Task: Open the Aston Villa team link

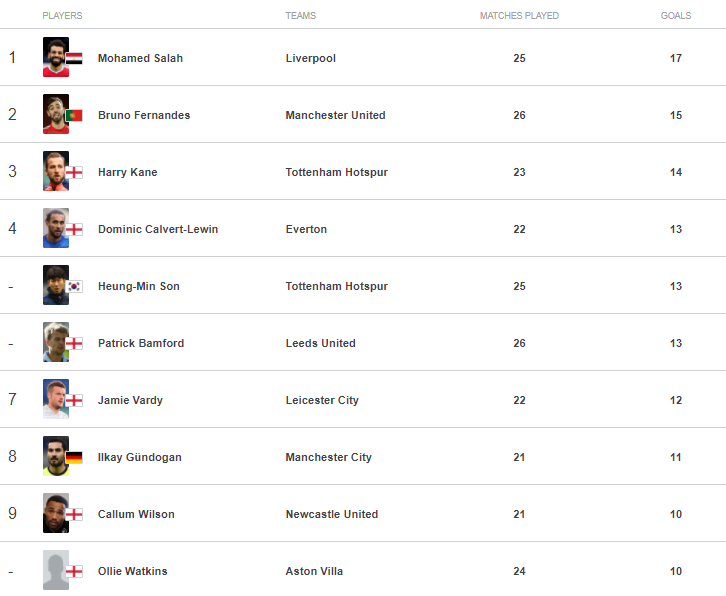Action: (x=314, y=571)
